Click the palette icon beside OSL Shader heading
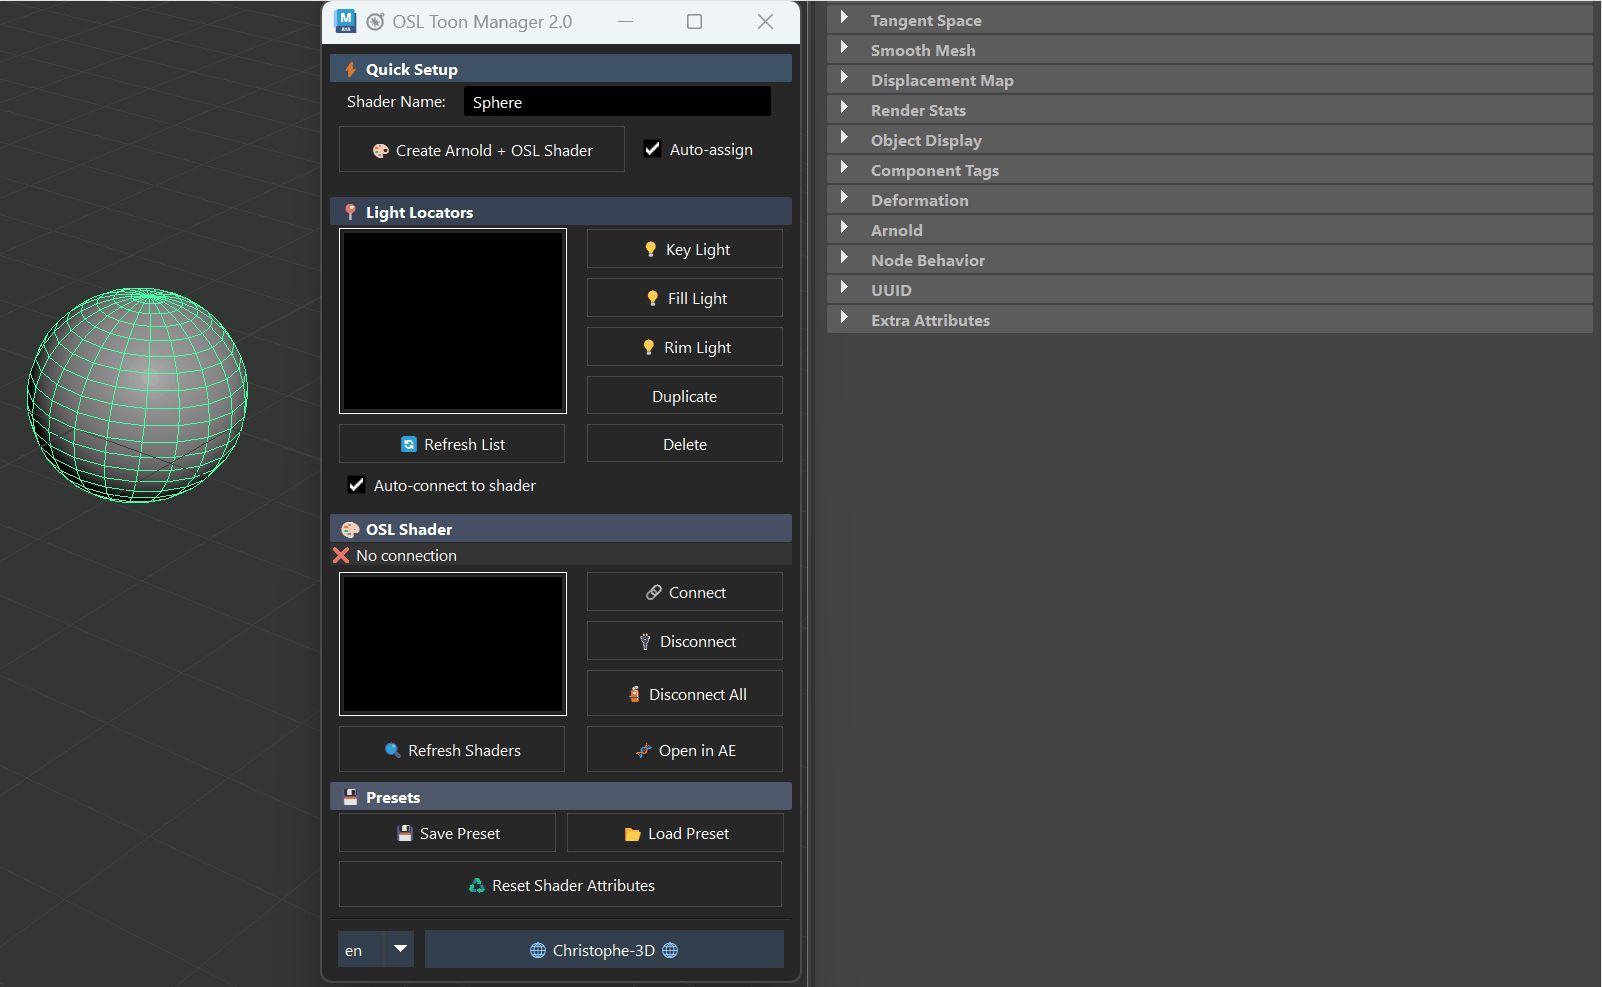This screenshot has height=987, width=1602. click(x=350, y=529)
